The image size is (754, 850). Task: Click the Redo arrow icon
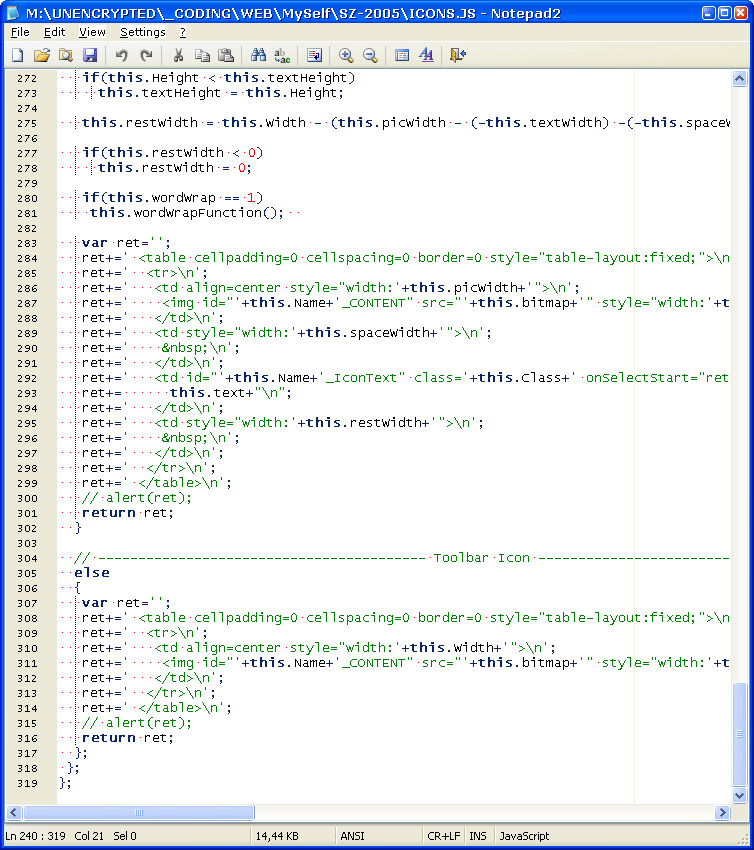point(146,55)
